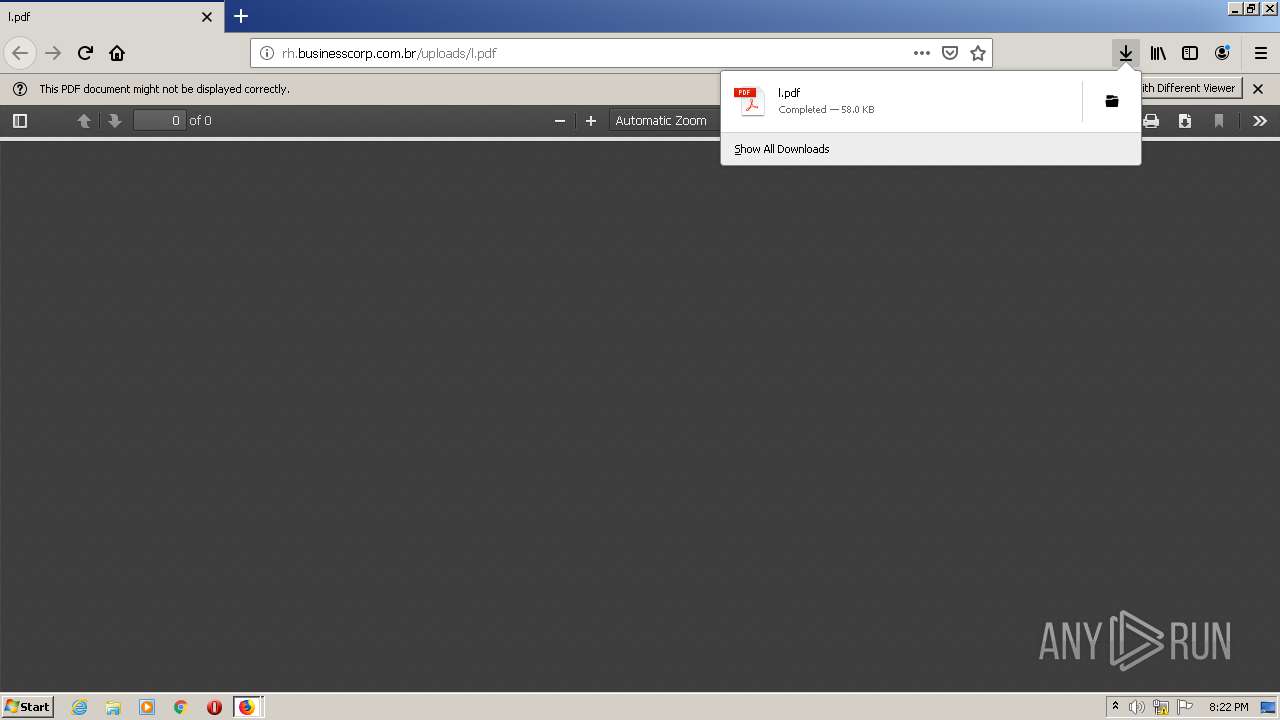Viewport: 1280px width, 720px height.
Task: Open the Automatic Zoom dropdown
Action: click(x=665, y=121)
